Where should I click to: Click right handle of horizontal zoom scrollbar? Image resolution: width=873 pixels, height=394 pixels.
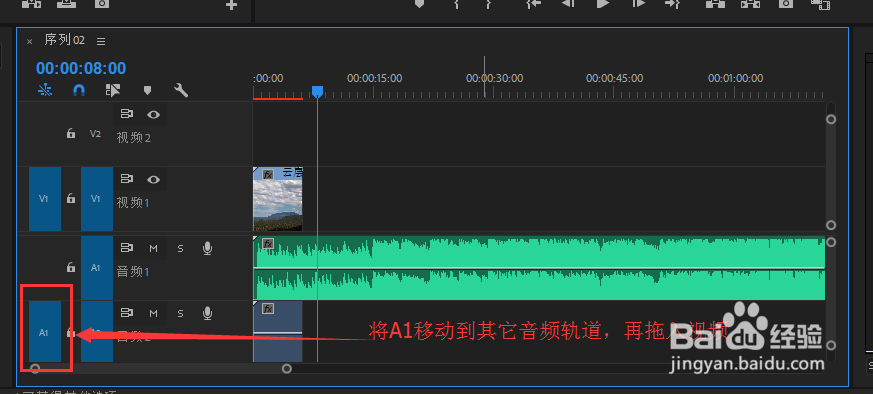point(287,368)
